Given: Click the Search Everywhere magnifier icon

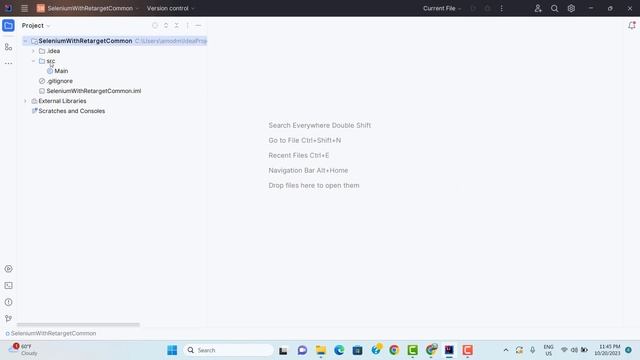Looking at the screenshot, I should [x=554, y=8].
